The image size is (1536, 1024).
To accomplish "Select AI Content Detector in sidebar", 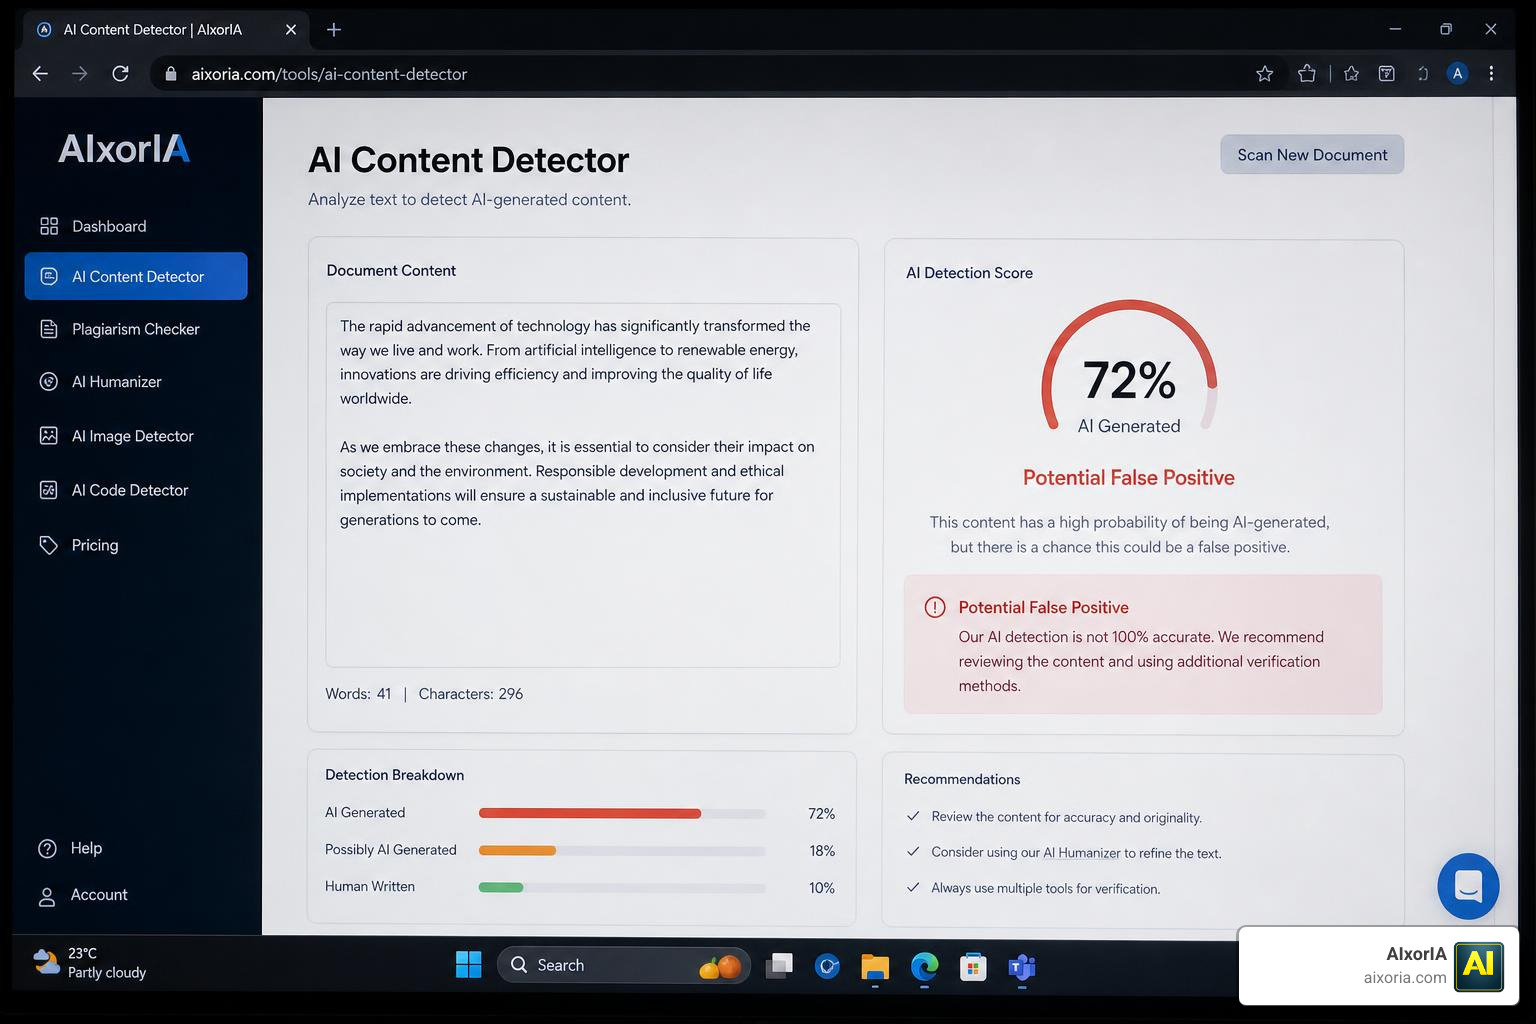I will coord(136,276).
